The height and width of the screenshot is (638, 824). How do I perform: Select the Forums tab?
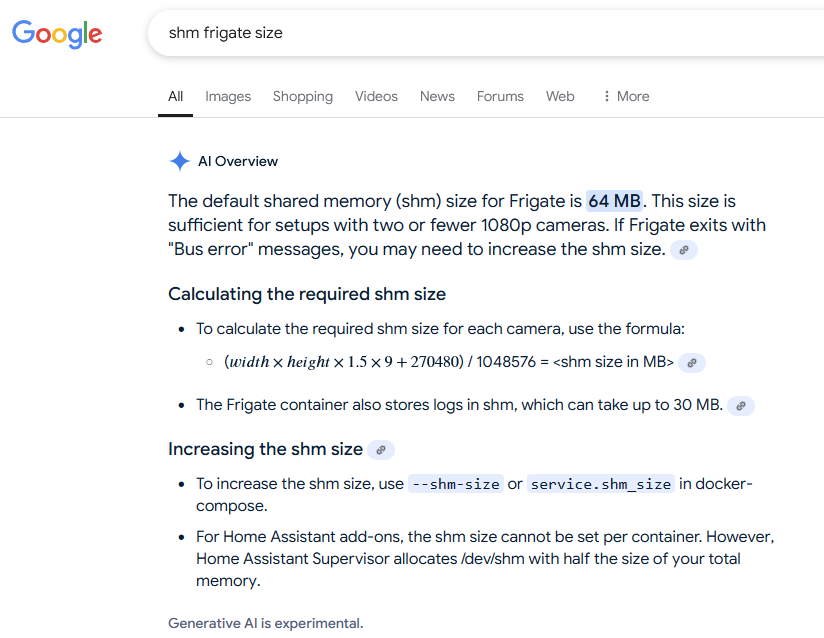(500, 96)
